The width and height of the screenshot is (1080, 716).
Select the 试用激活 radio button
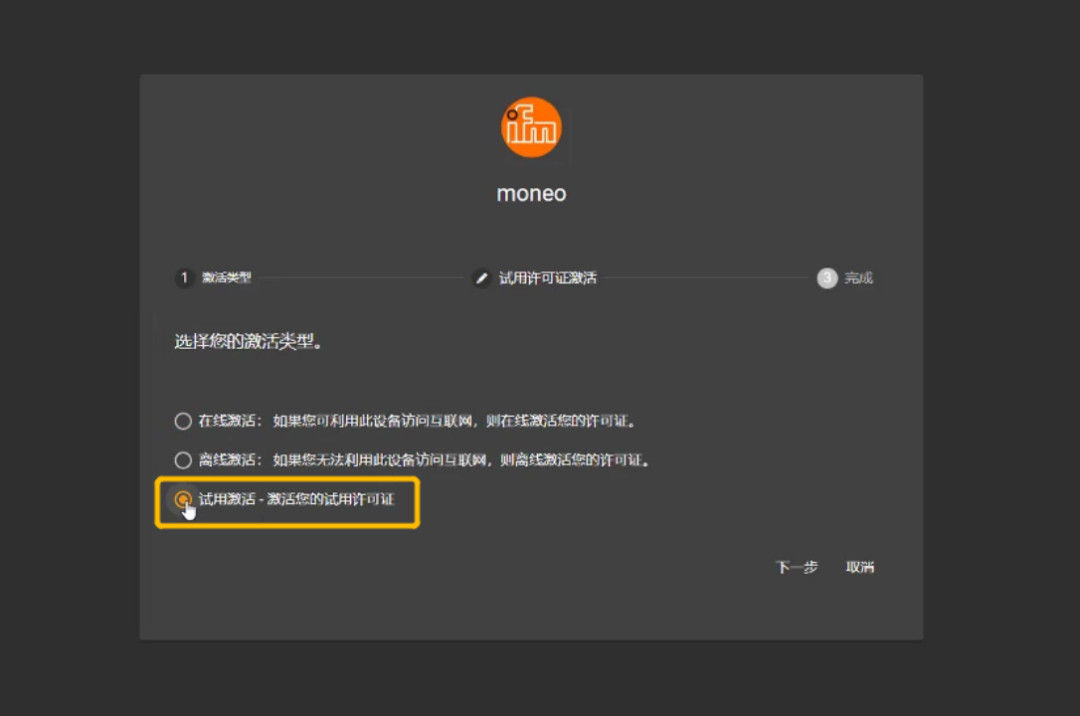coord(183,499)
